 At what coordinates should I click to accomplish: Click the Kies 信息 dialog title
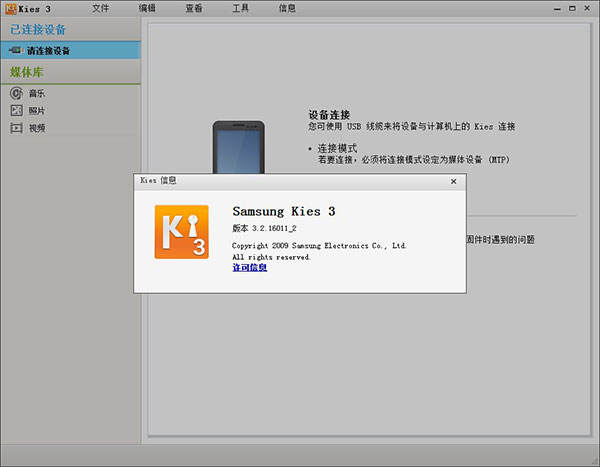click(x=158, y=180)
